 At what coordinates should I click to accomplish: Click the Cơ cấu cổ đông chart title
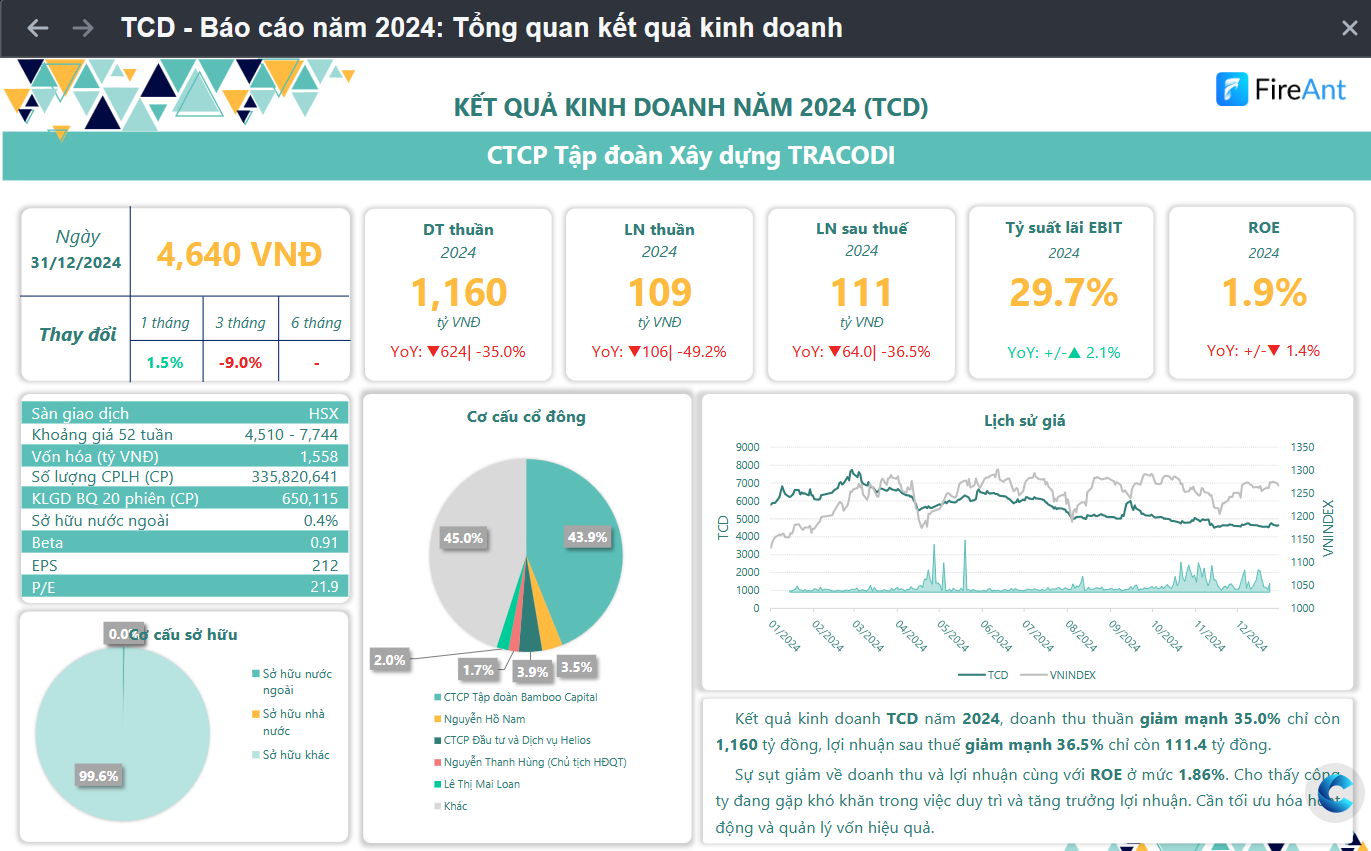point(526,417)
